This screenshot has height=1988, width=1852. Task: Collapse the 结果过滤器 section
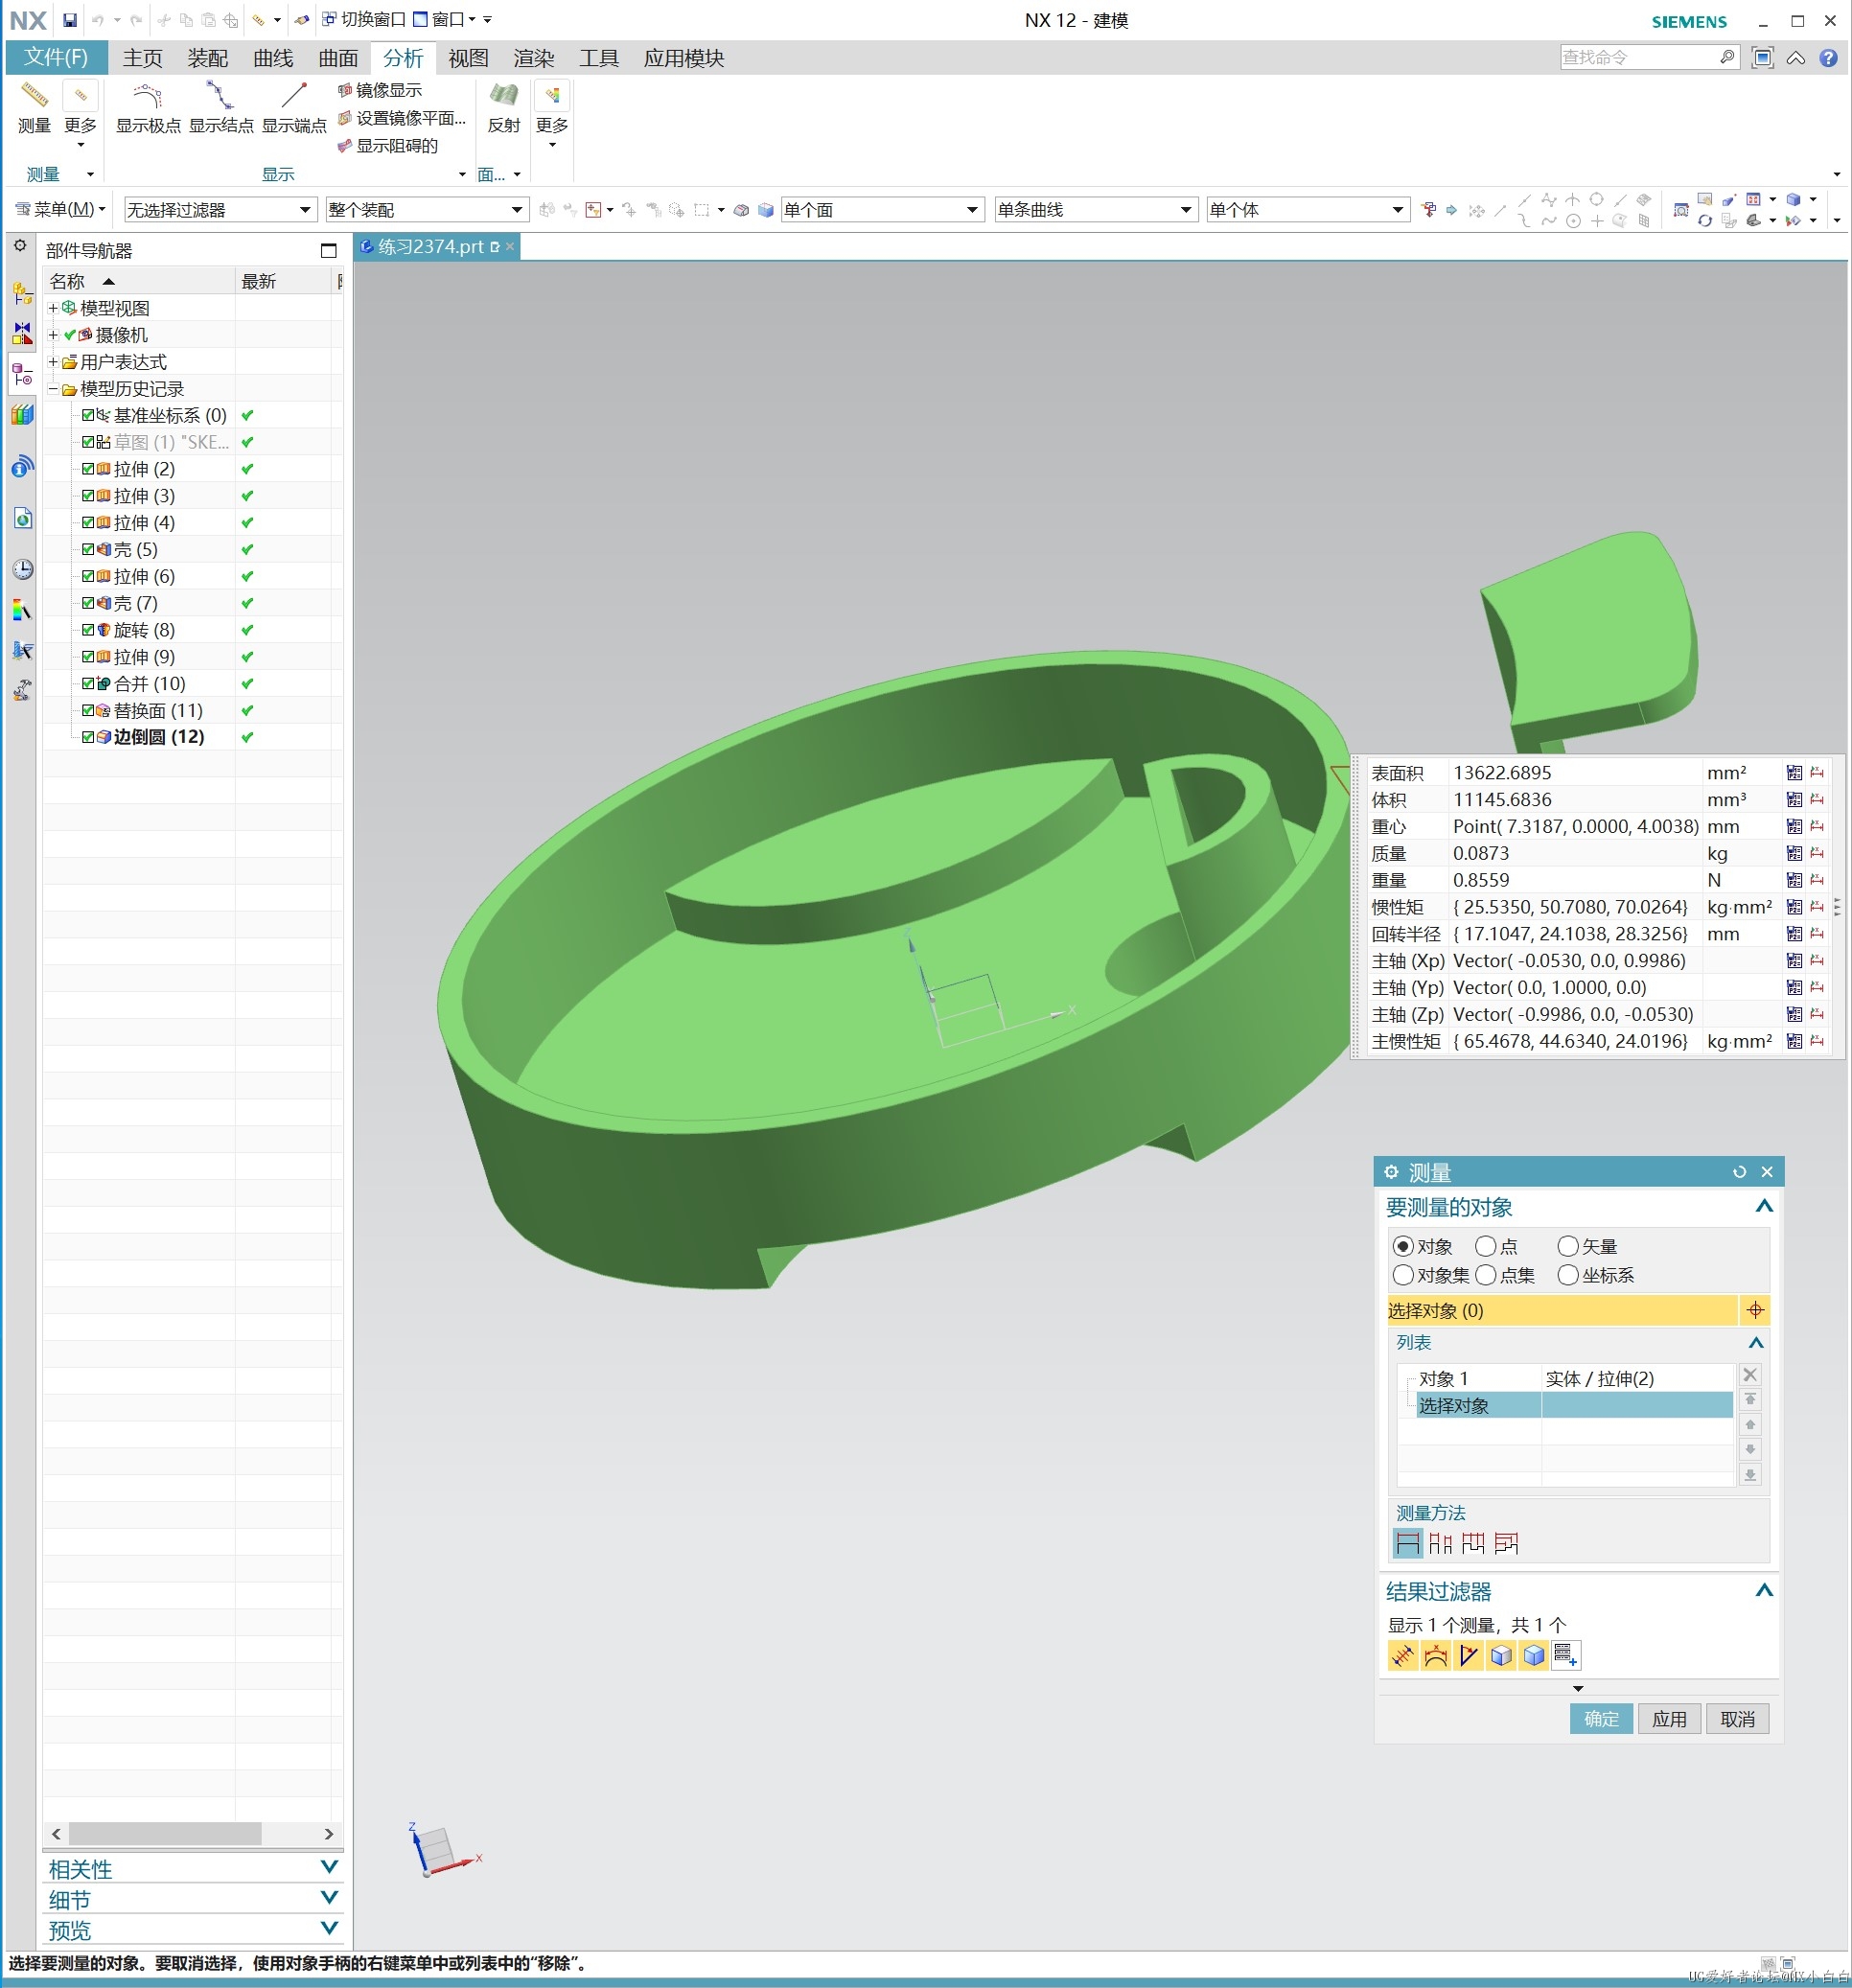(1764, 1590)
